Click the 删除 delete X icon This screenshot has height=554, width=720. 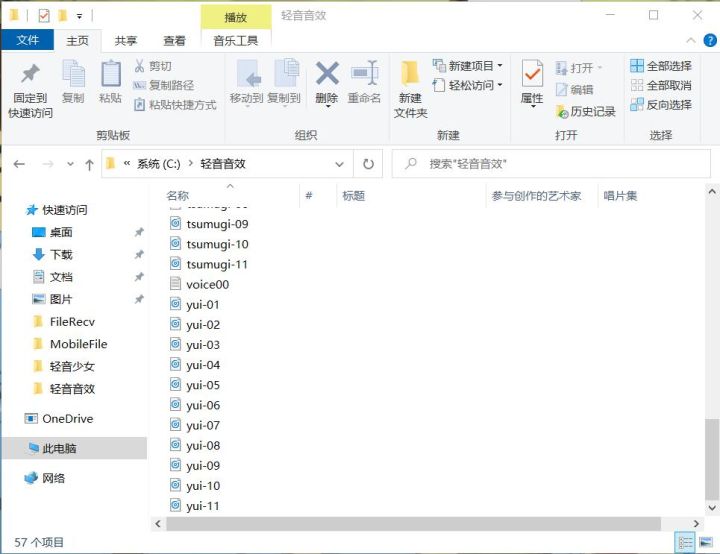(x=327, y=83)
